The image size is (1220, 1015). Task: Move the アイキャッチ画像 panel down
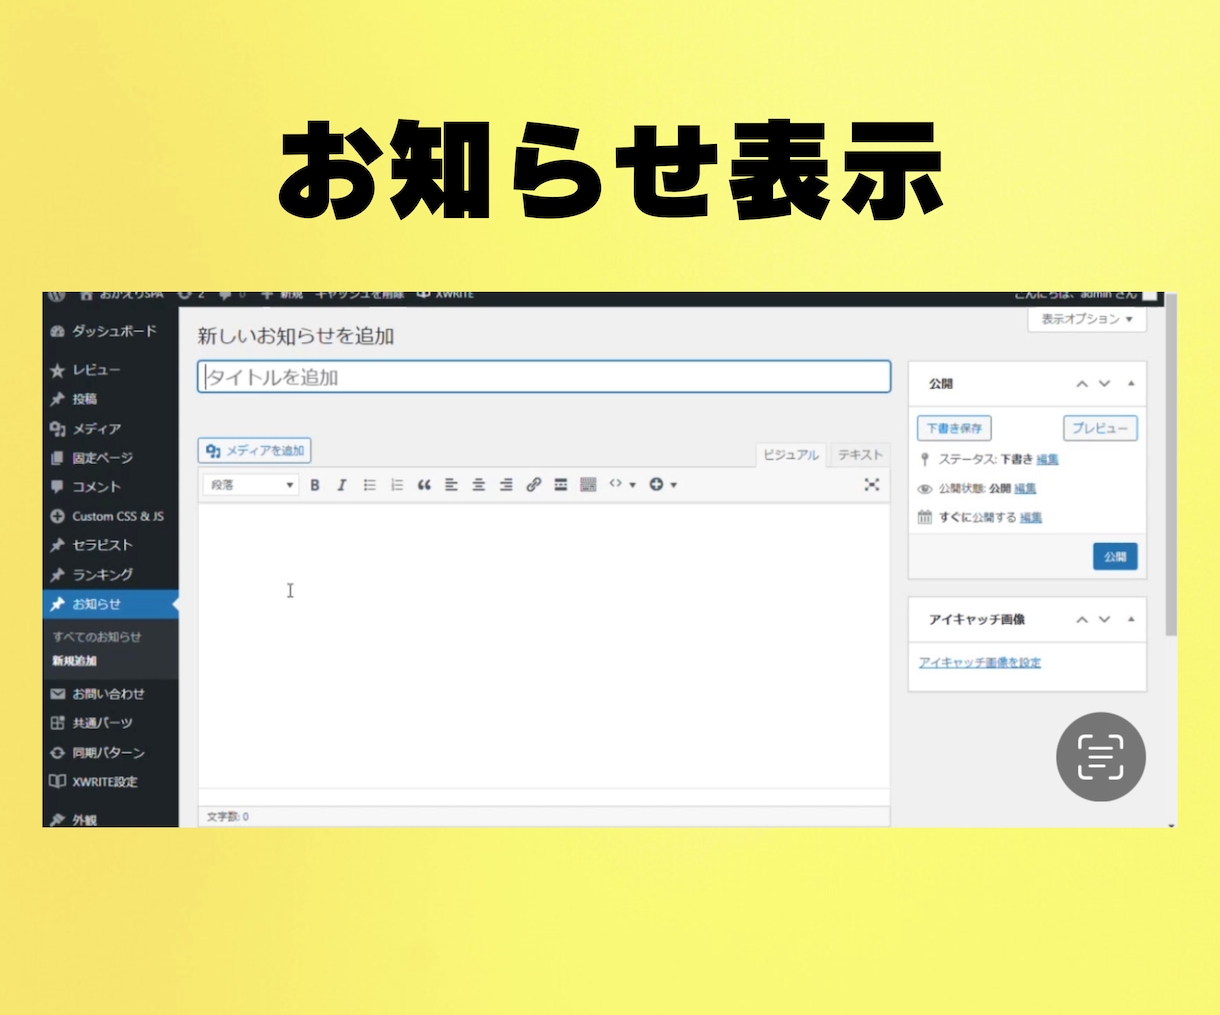pyautogui.click(x=1105, y=620)
